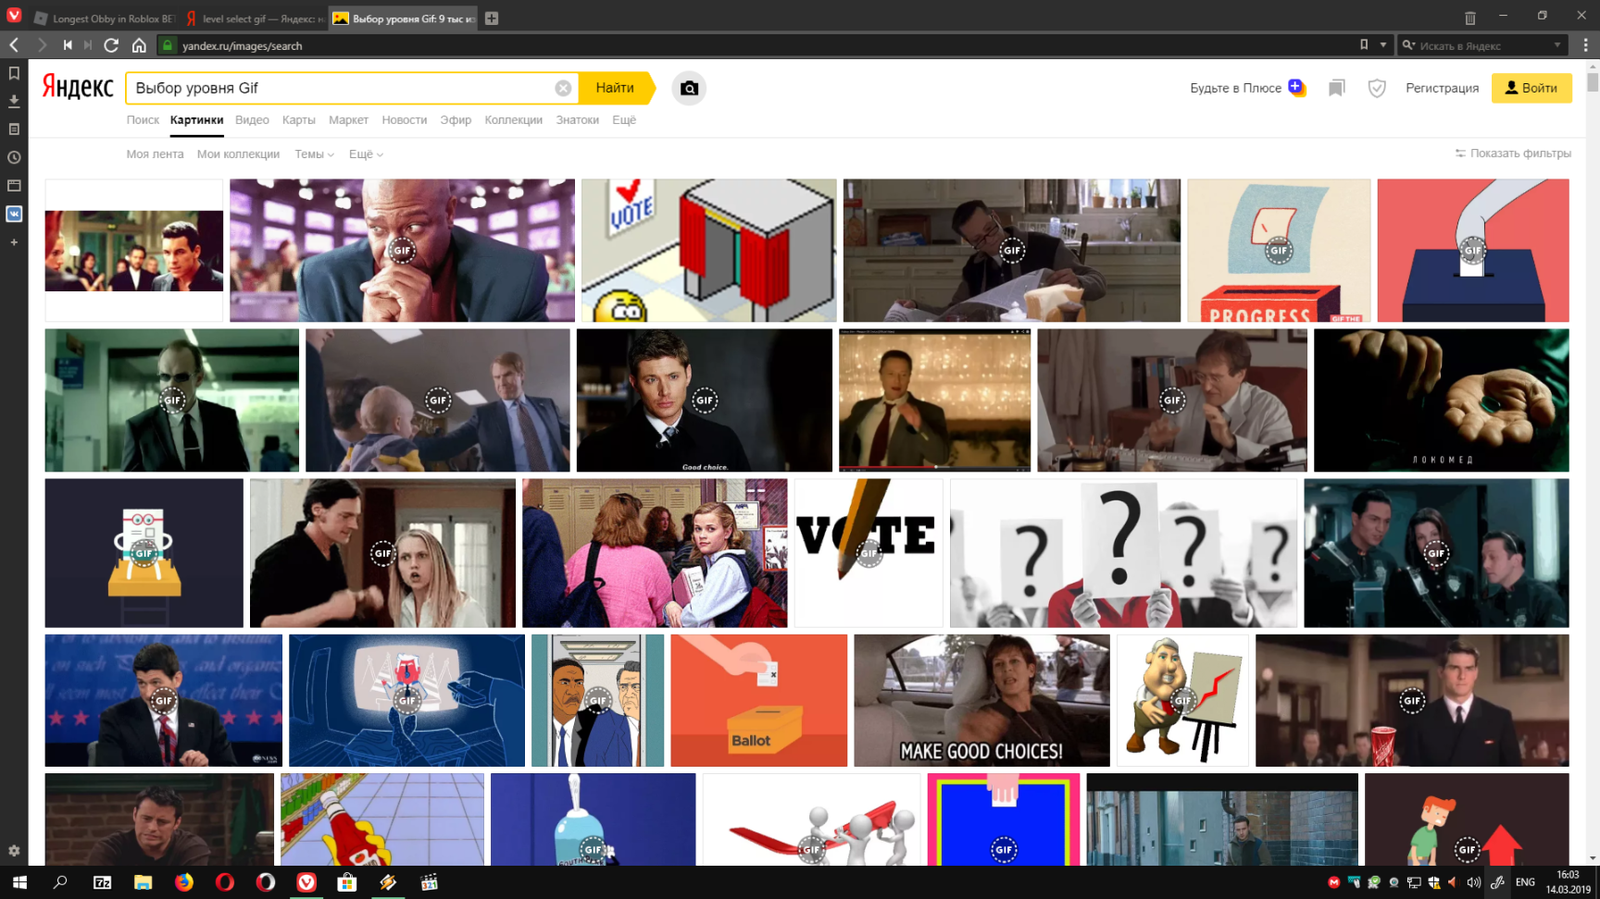This screenshot has height=899, width=1600.
Task: Open the Vivaldi bookmarks panel in sidebar
Action: coord(14,73)
